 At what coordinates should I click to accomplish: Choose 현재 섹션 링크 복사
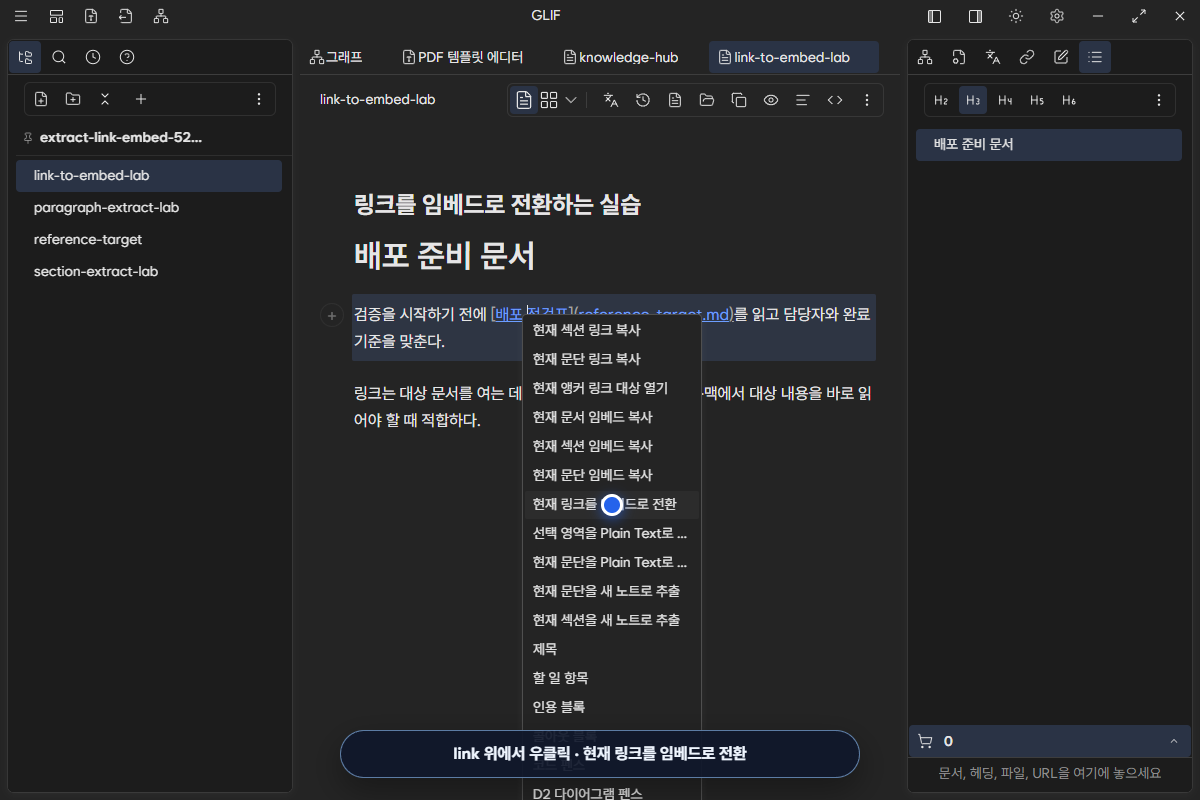coord(611,330)
